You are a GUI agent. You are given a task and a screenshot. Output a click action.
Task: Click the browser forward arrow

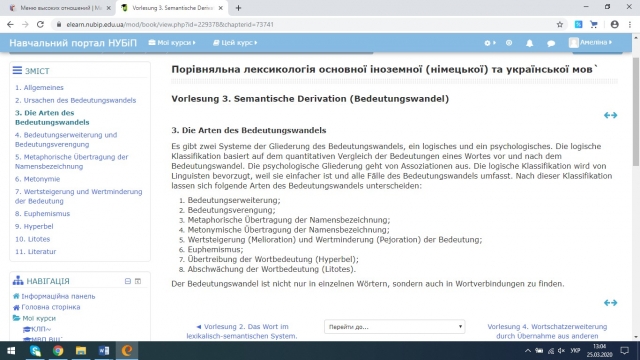pos(25,24)
